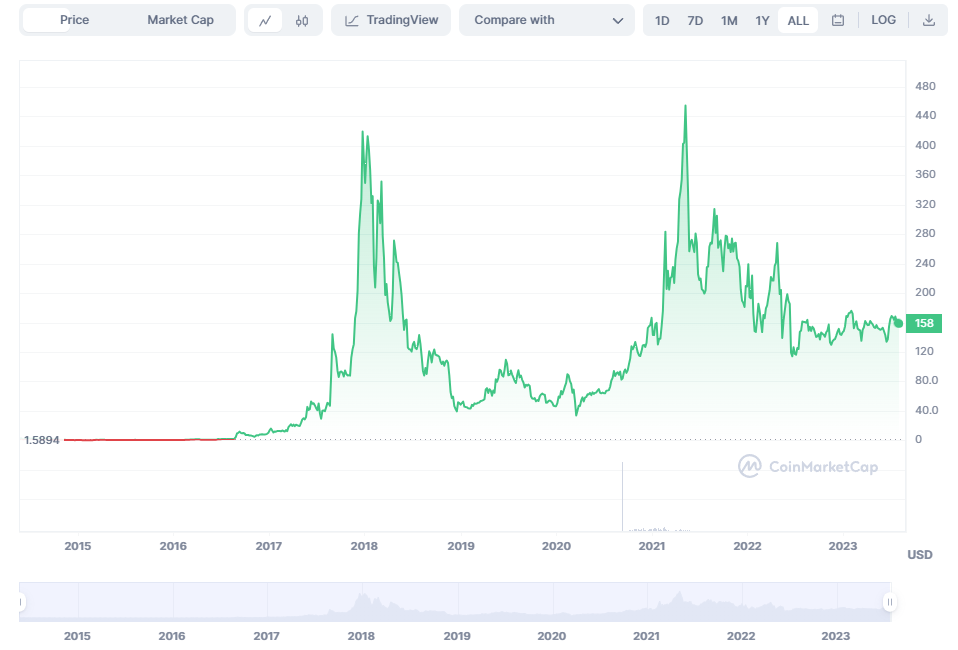Click the ALL time range button

[x=797, y=19]
